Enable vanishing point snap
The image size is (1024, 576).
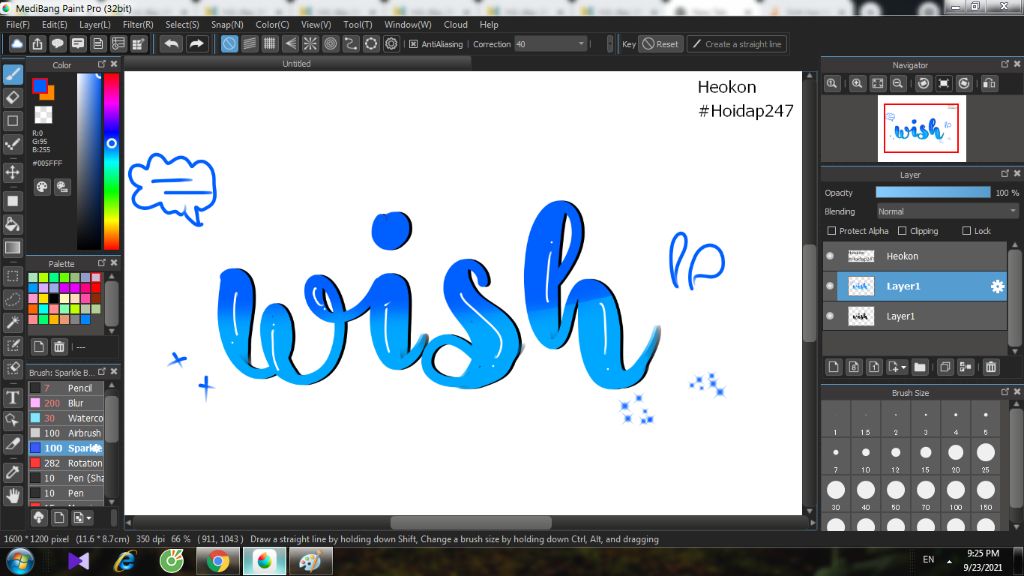pos(290,44)
